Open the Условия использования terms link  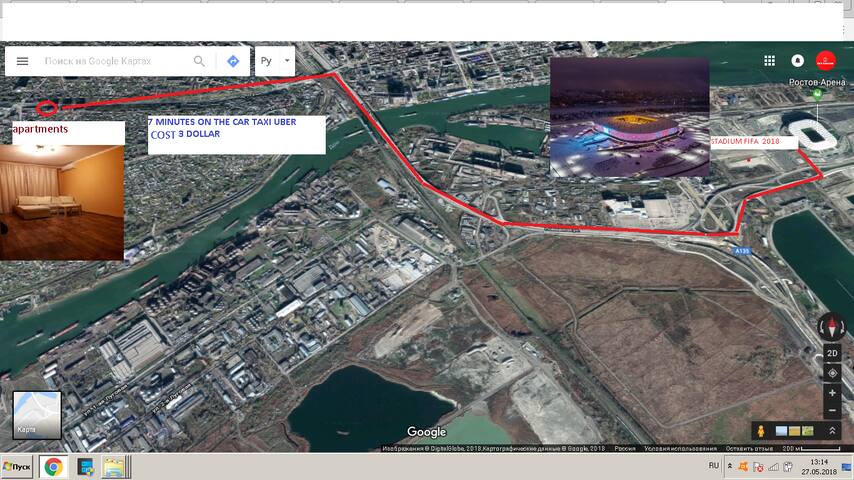pyautogui.click(x=680, y=448)
